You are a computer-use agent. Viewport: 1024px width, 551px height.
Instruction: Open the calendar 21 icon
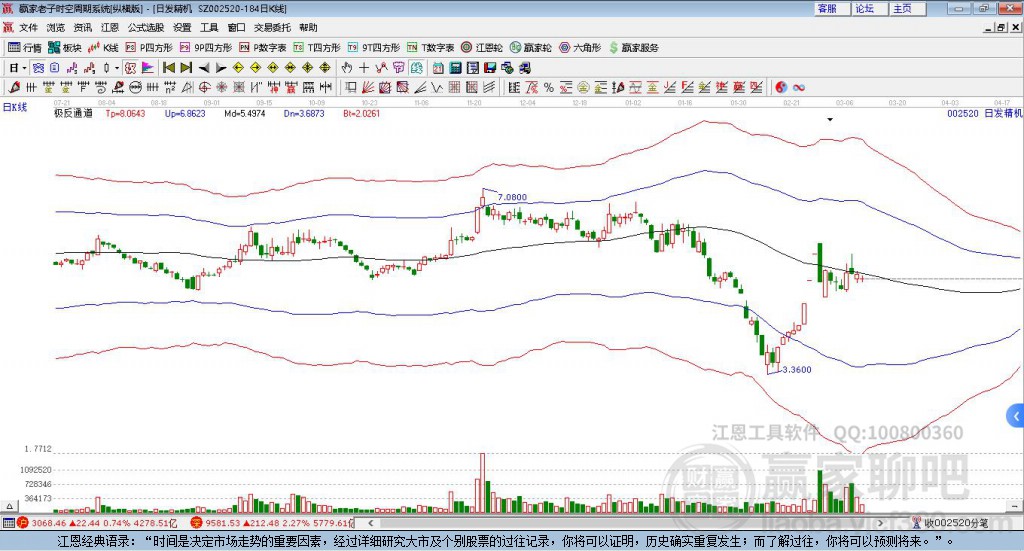click(438, 68)
